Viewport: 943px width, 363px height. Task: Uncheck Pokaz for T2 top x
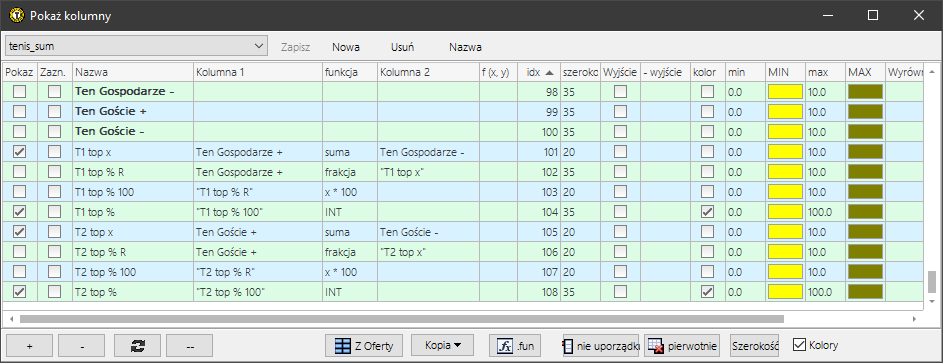pyautogui.click(x=19, y=232)
